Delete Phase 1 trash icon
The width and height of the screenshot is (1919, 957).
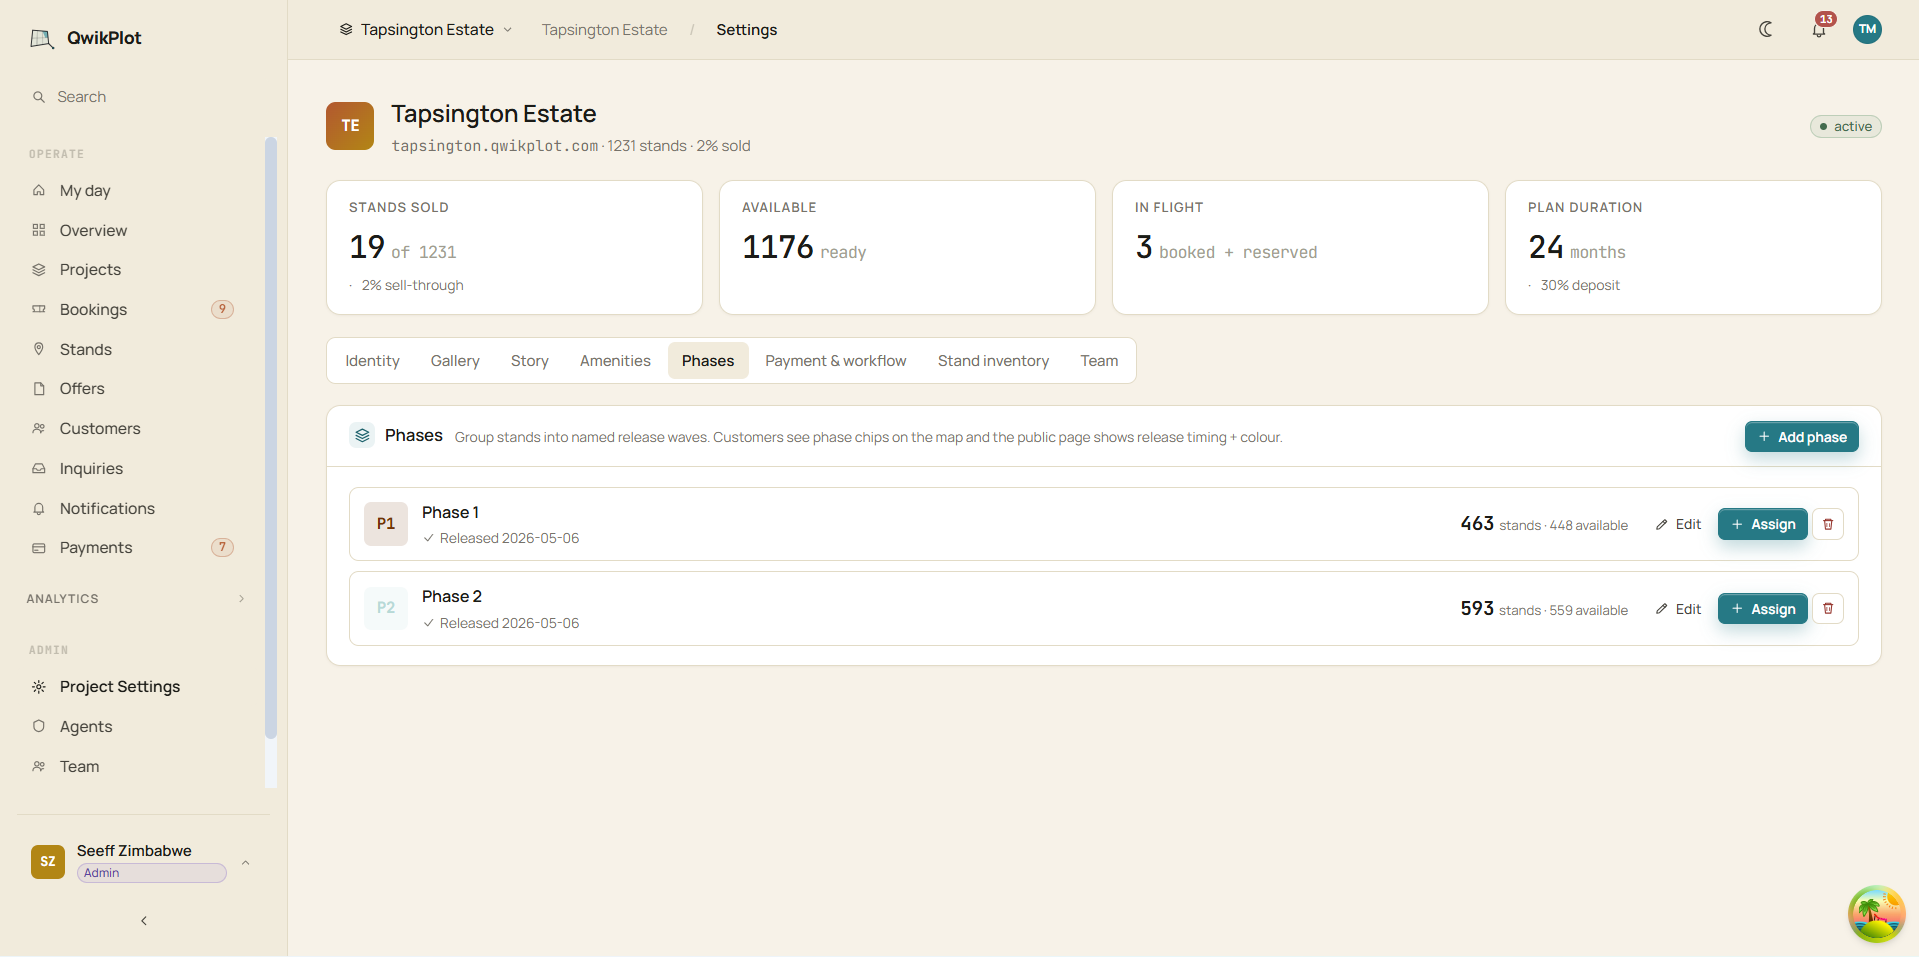(1828, 524)
